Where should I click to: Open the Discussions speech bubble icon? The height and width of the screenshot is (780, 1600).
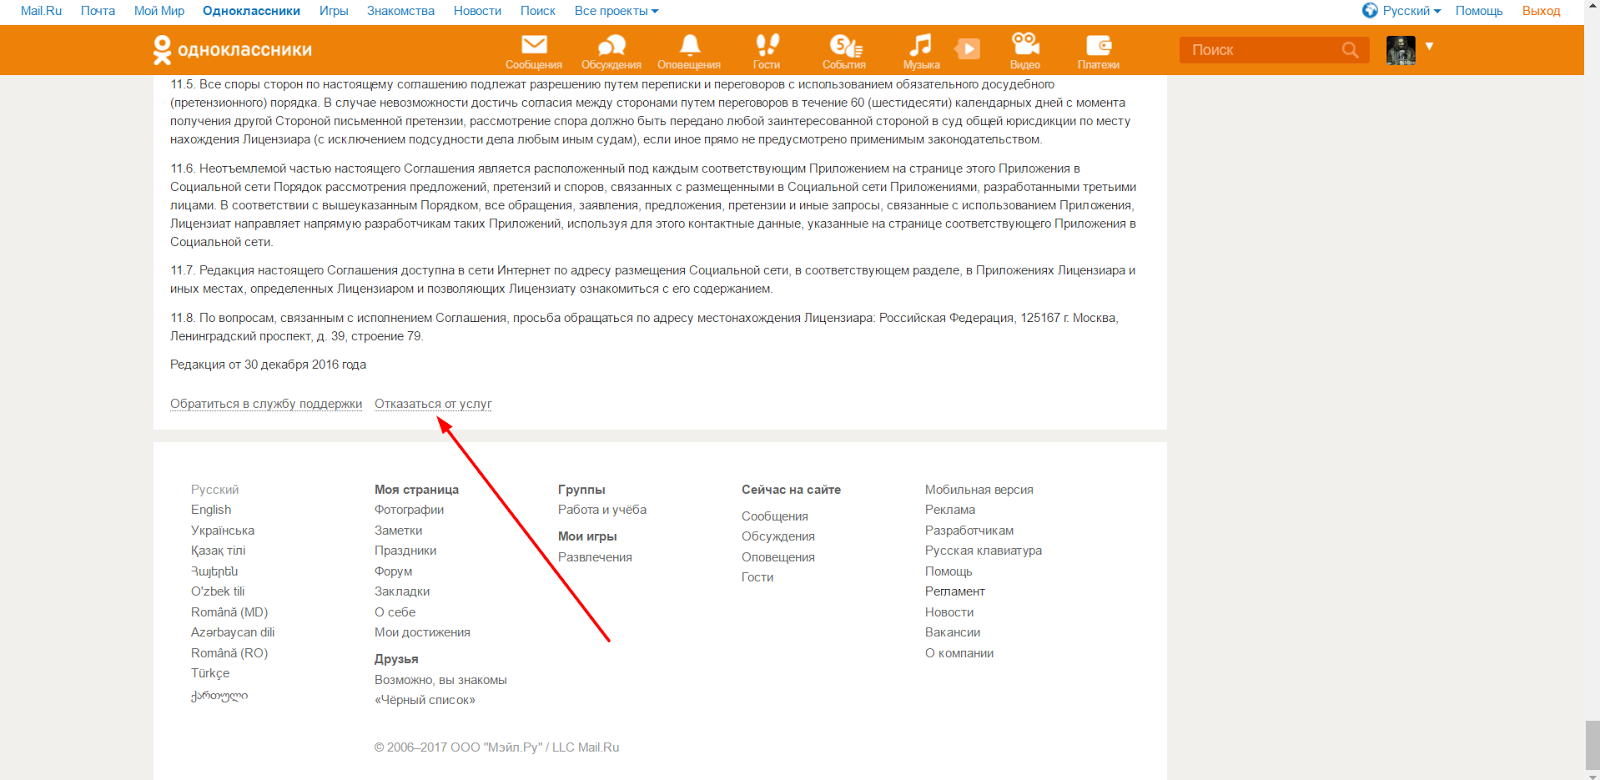[x=611, y=45]
